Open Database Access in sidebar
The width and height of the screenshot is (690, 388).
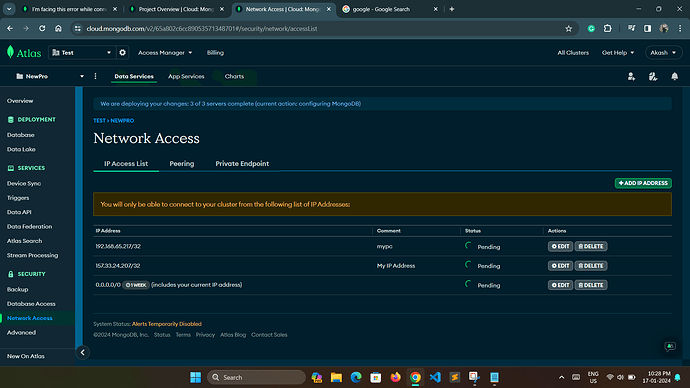point(31,304)
